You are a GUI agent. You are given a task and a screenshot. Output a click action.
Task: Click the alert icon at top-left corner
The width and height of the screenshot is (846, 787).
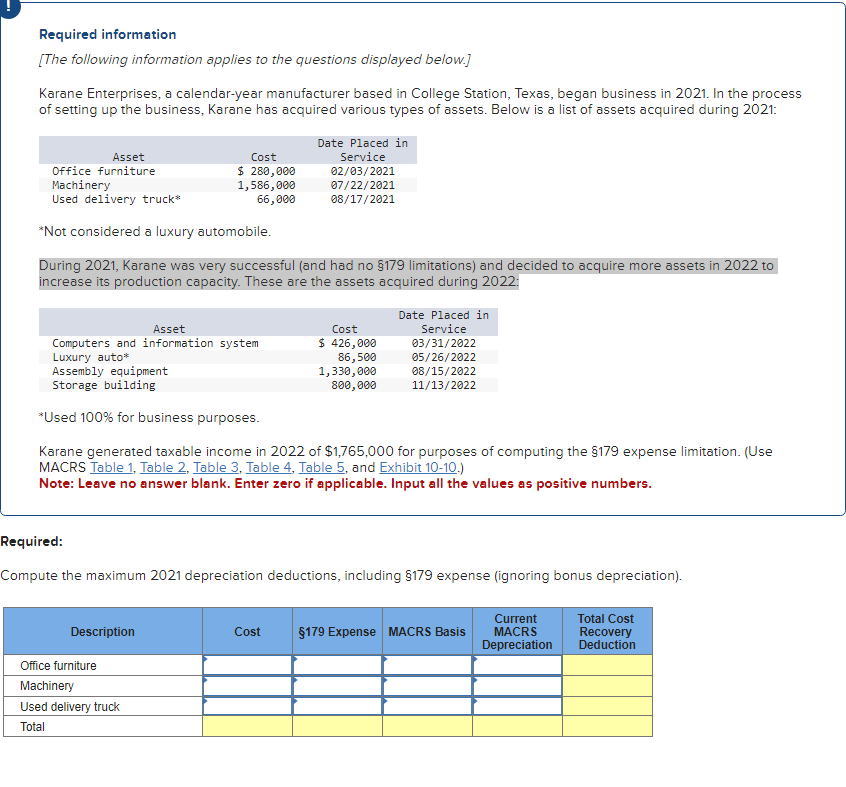pyautogui.click(x=8, y=6)
